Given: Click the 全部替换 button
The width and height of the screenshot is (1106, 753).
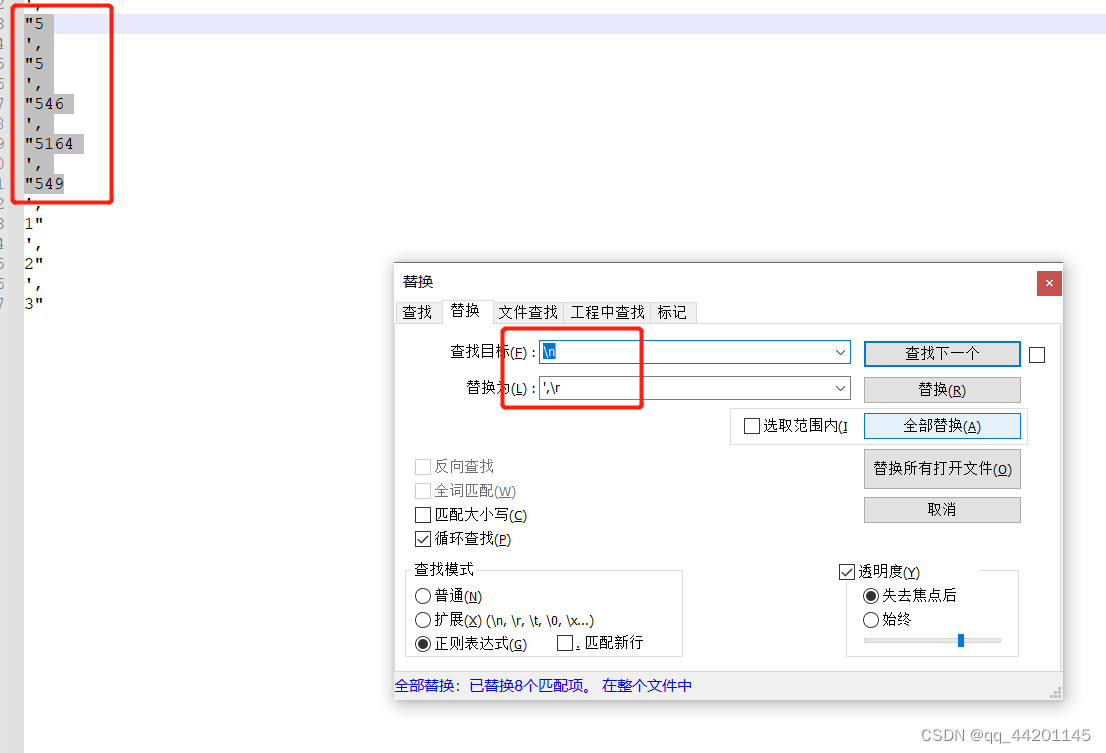Looking at the screenshot, I should pos(941,425).
